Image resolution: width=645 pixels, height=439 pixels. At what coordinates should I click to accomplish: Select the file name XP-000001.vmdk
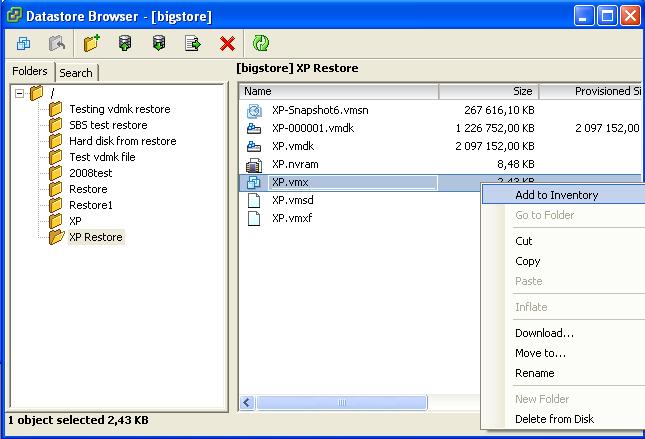(x=313, y=128)
